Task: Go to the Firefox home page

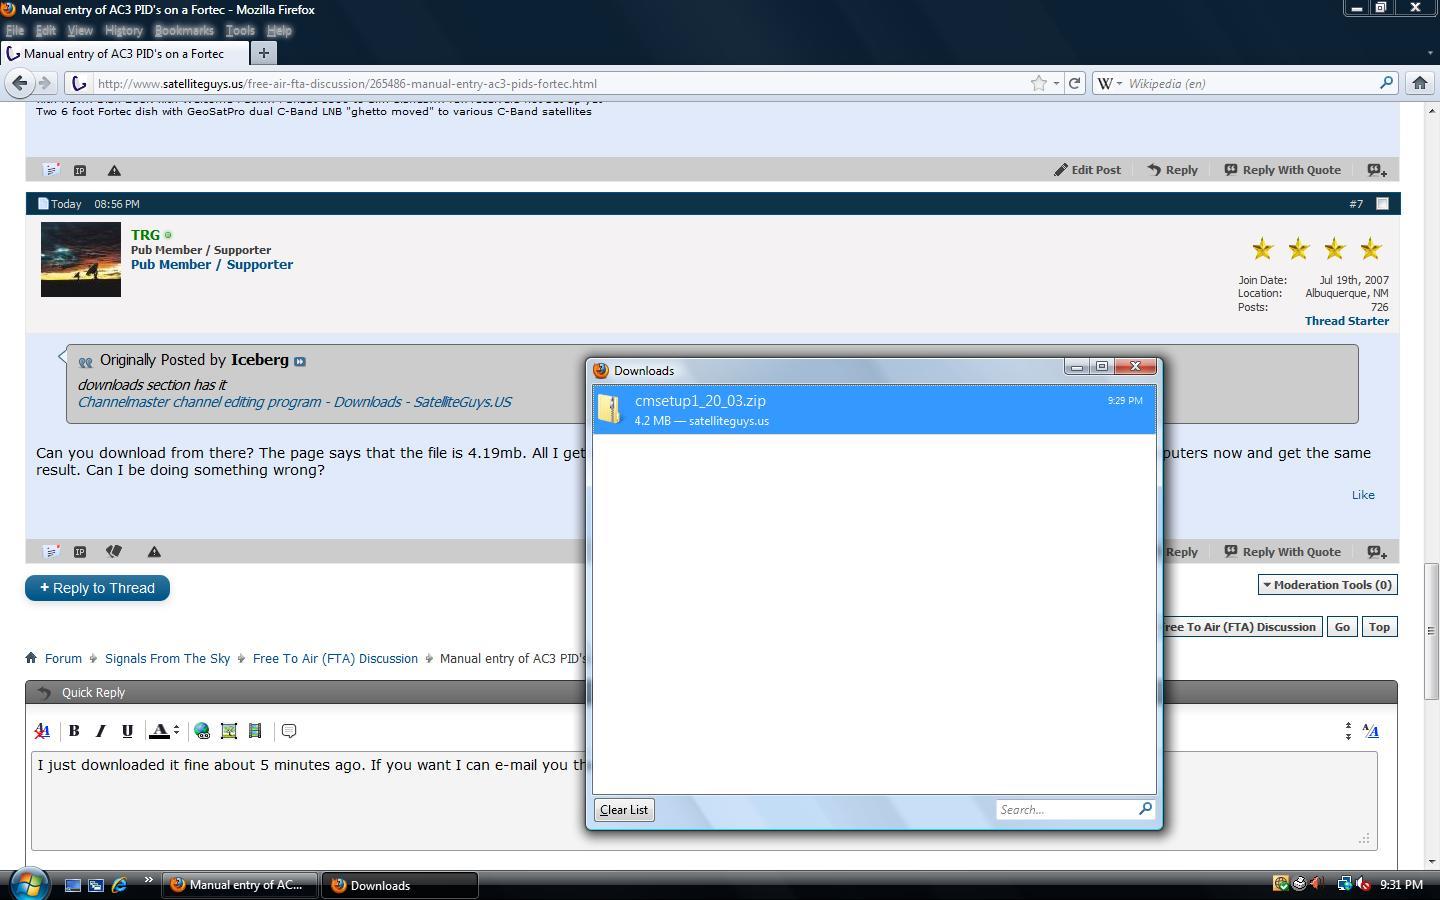Action: coord(1419,84)
